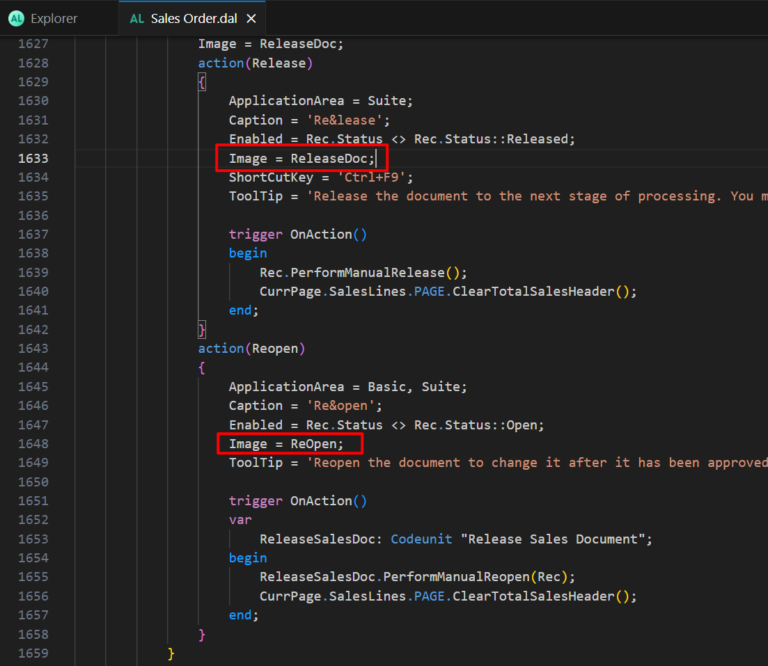
Task: Click the ReleaseSalesDoc.PerformManualReopen(Rec) call
Action: pyautogui.click(x=417, y=577)
